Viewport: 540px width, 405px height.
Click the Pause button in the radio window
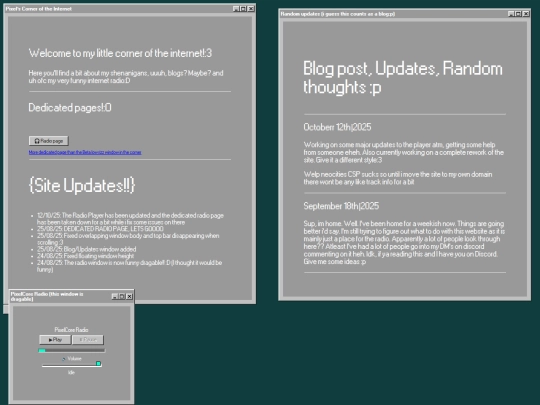pyautogui.click(x=88, y=340)
